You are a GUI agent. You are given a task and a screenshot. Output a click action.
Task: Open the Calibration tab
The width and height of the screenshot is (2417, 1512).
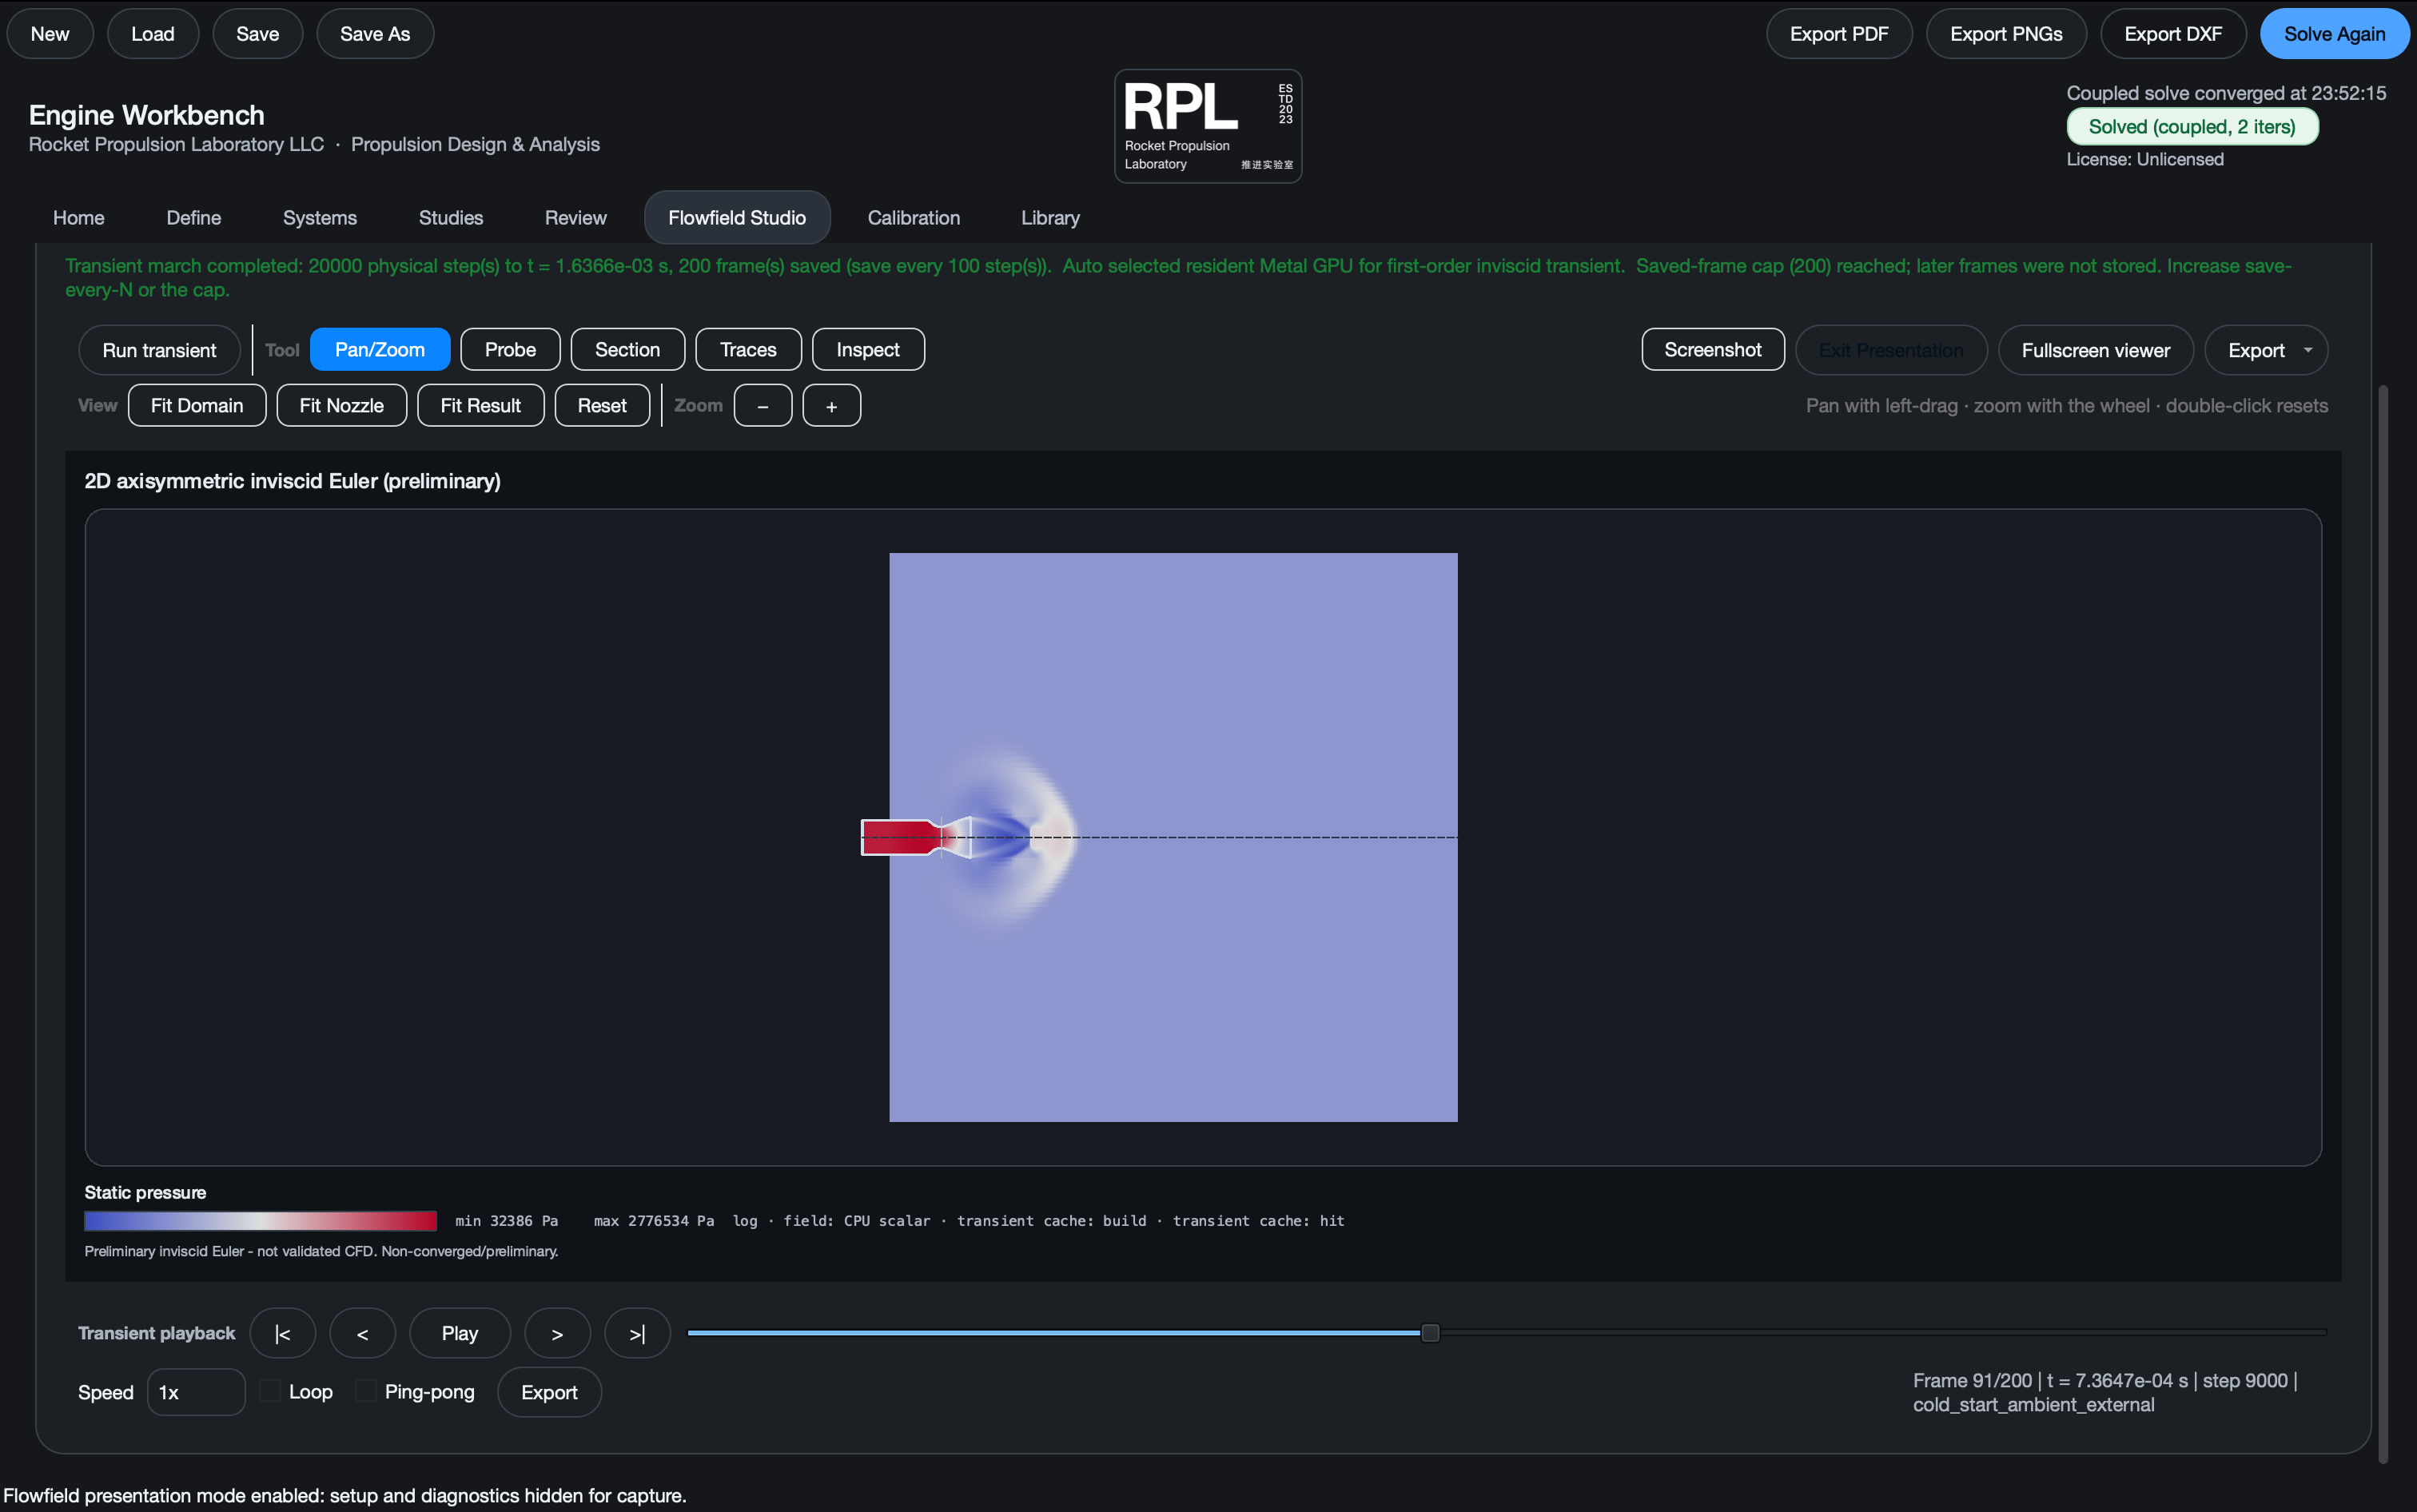pos(914,217)
